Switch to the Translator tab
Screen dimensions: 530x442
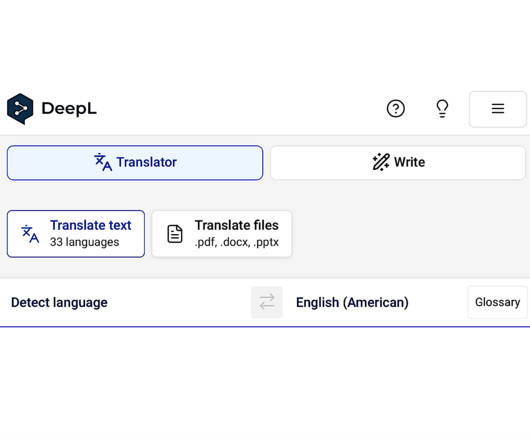click(135, 163)
